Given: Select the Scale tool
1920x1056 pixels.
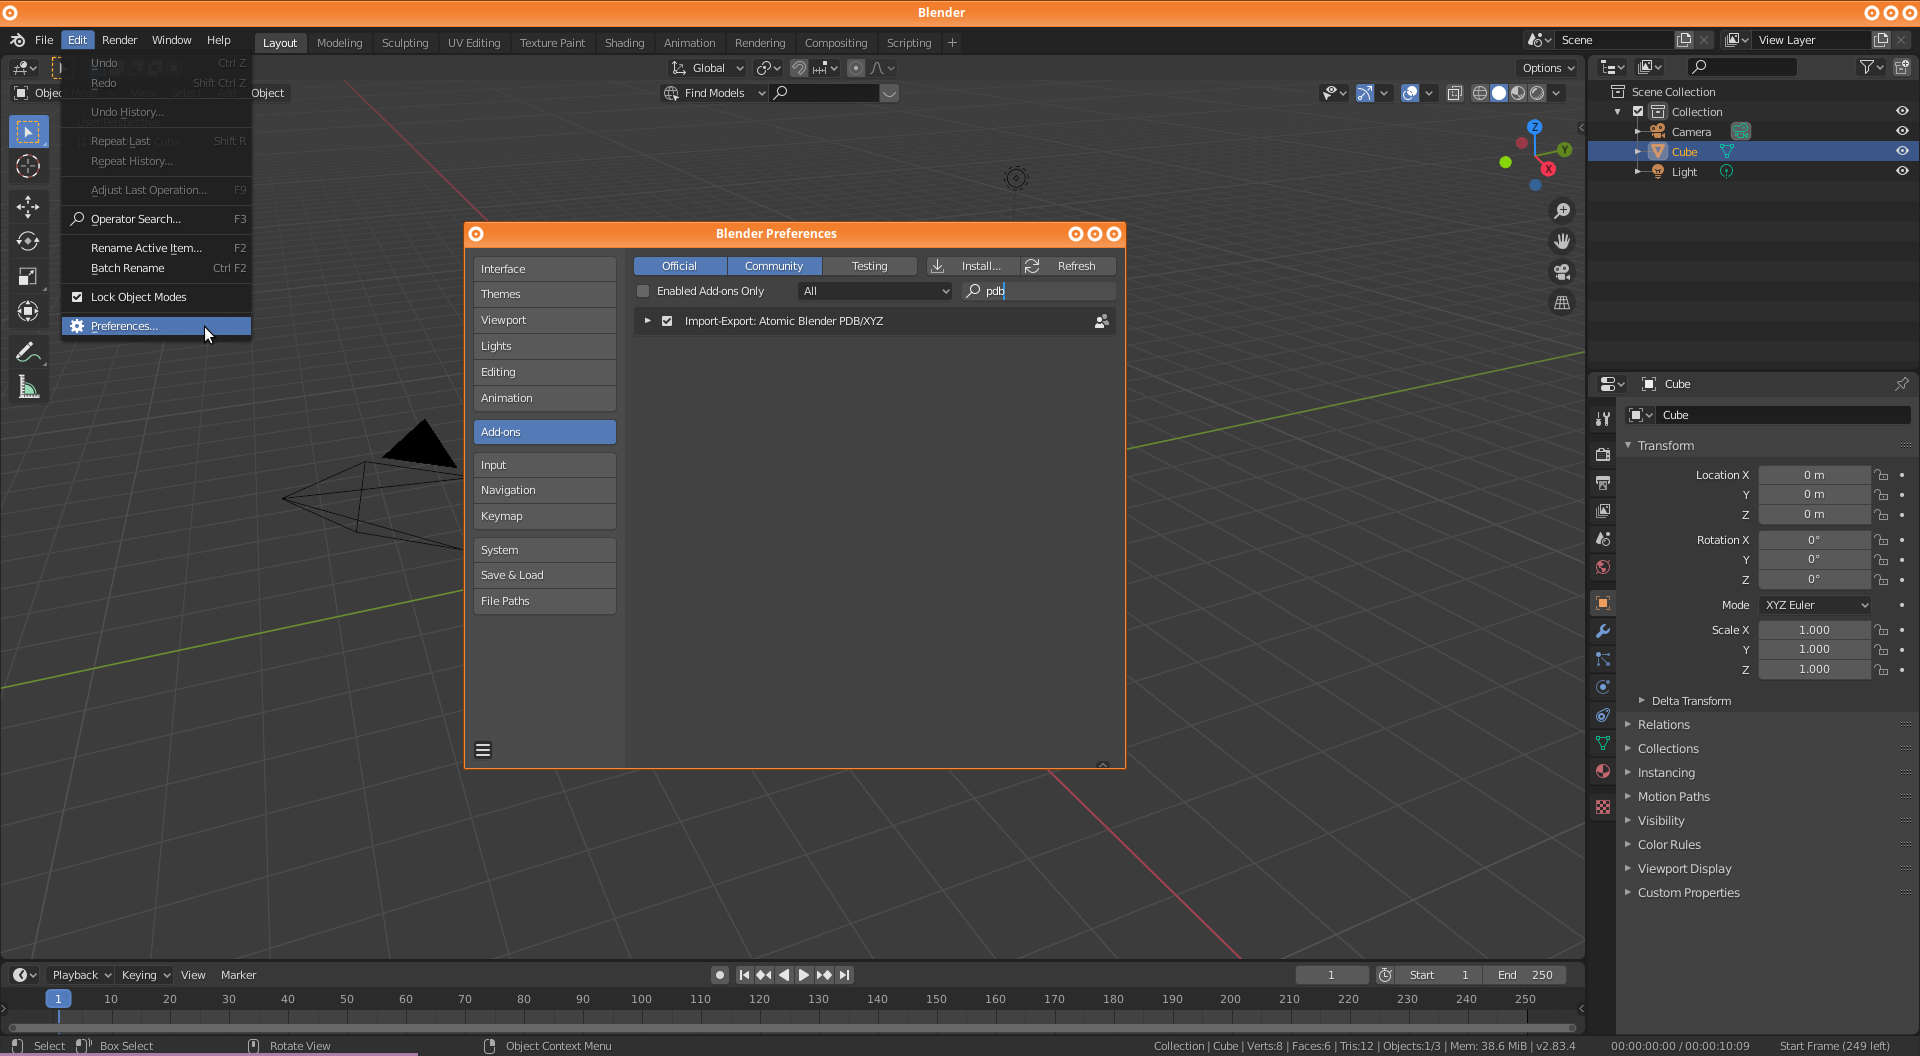Looking at the screenshot, I should coord(28,276).
